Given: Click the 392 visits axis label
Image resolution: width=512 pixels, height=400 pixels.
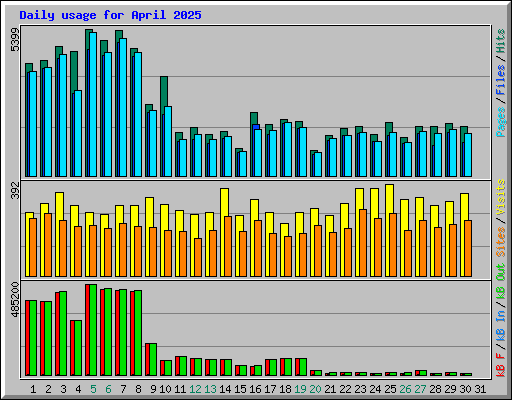Looking at the screenshot, I should pyautogui.click(x=15, y=190).
